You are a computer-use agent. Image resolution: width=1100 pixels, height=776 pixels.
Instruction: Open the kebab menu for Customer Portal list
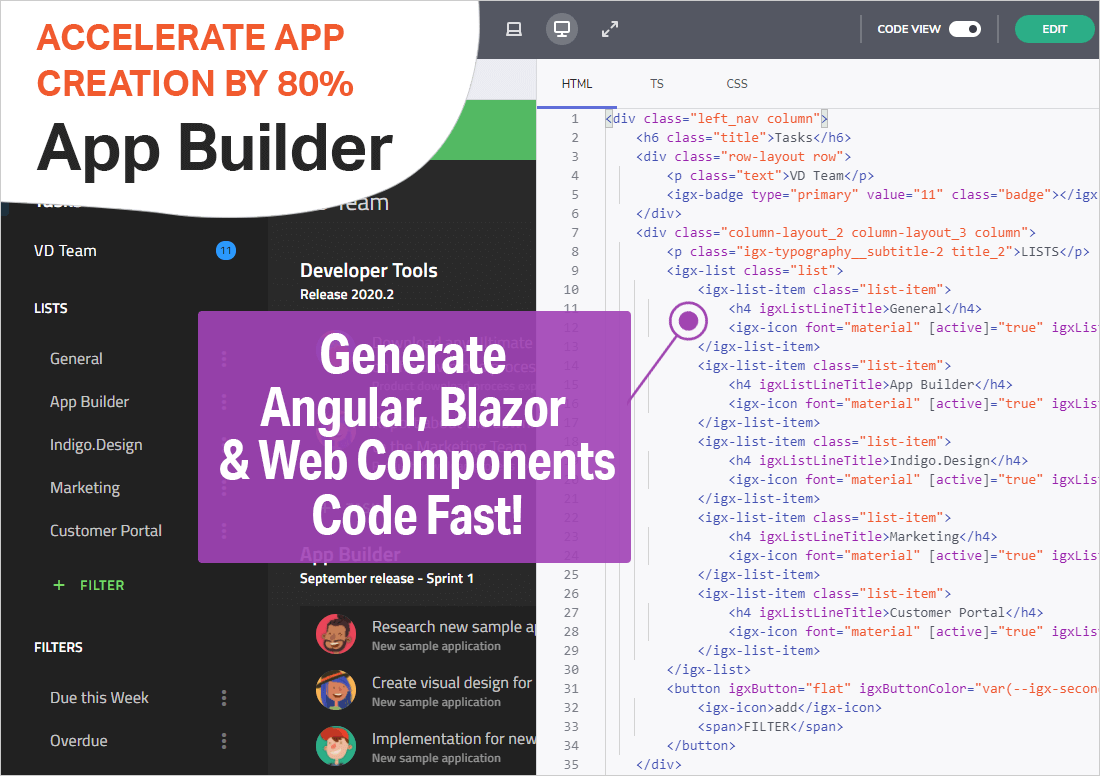[224, 530]
